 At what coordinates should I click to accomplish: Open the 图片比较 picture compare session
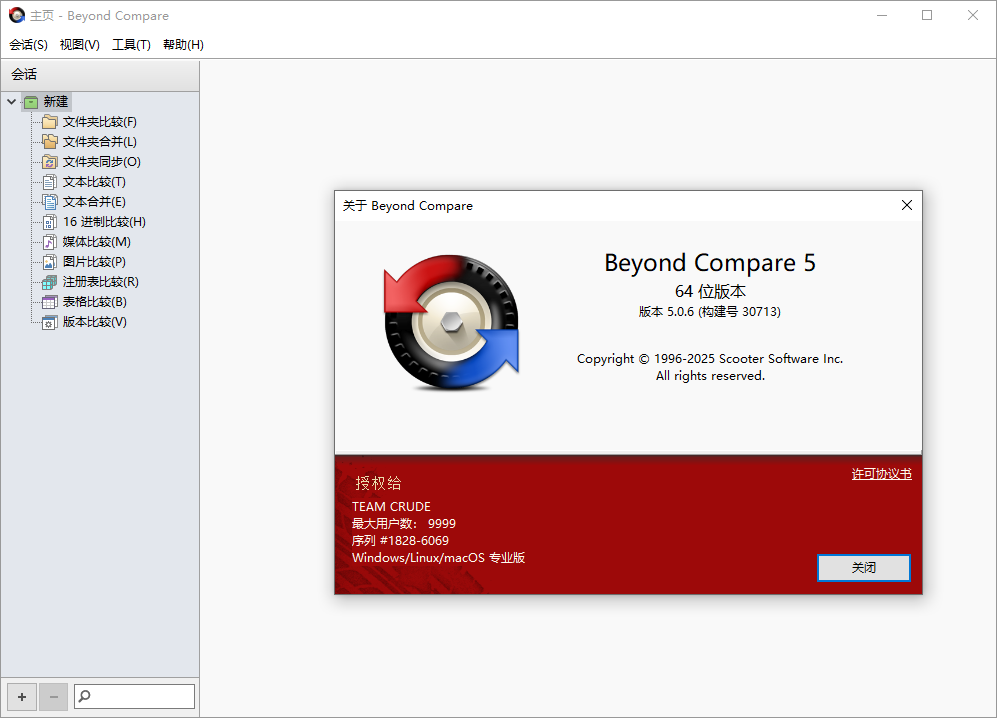pyautogui.click(x=83, y=261)
